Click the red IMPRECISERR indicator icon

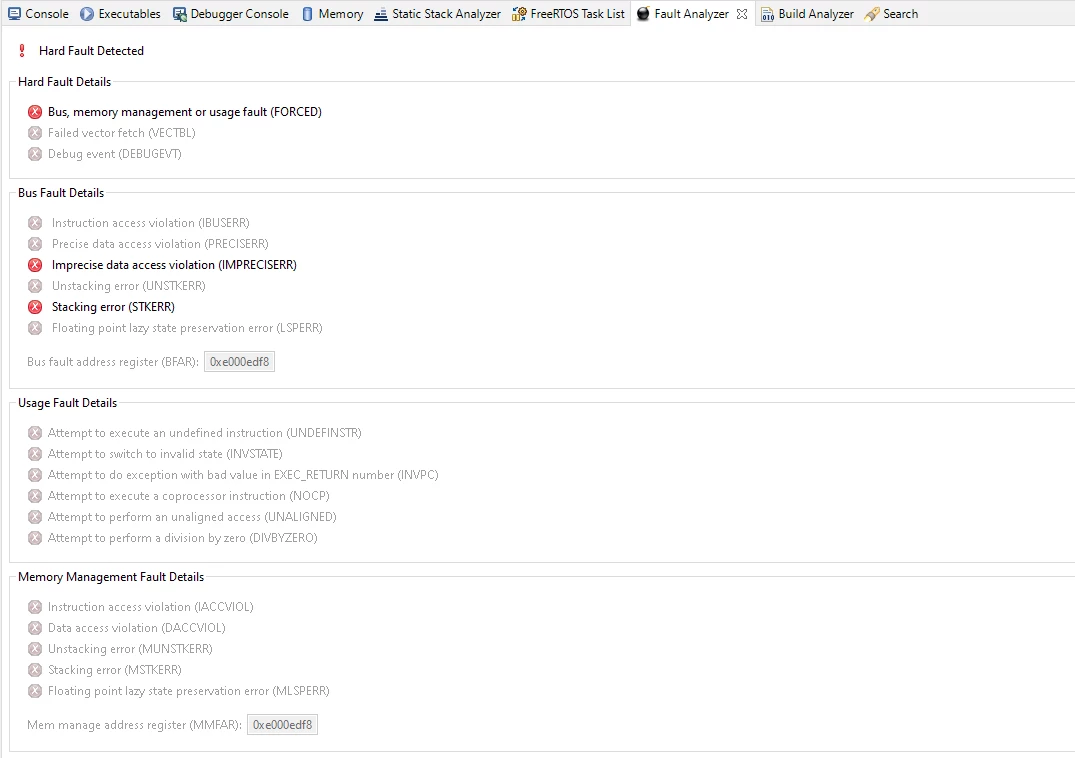pyautogui.click(x=35, y=265)
